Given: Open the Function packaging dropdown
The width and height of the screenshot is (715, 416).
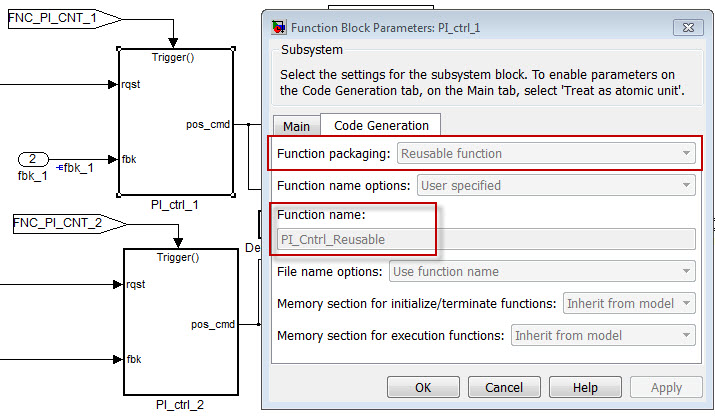Looking at the screenshot, I should pyautogui.click(x=546, y=154).
